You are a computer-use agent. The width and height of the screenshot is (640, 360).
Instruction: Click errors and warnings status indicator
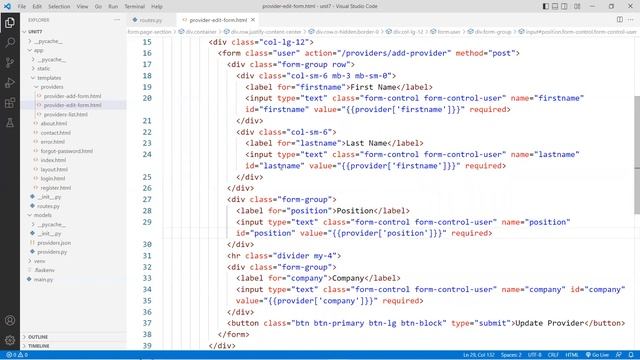(17, 355)
